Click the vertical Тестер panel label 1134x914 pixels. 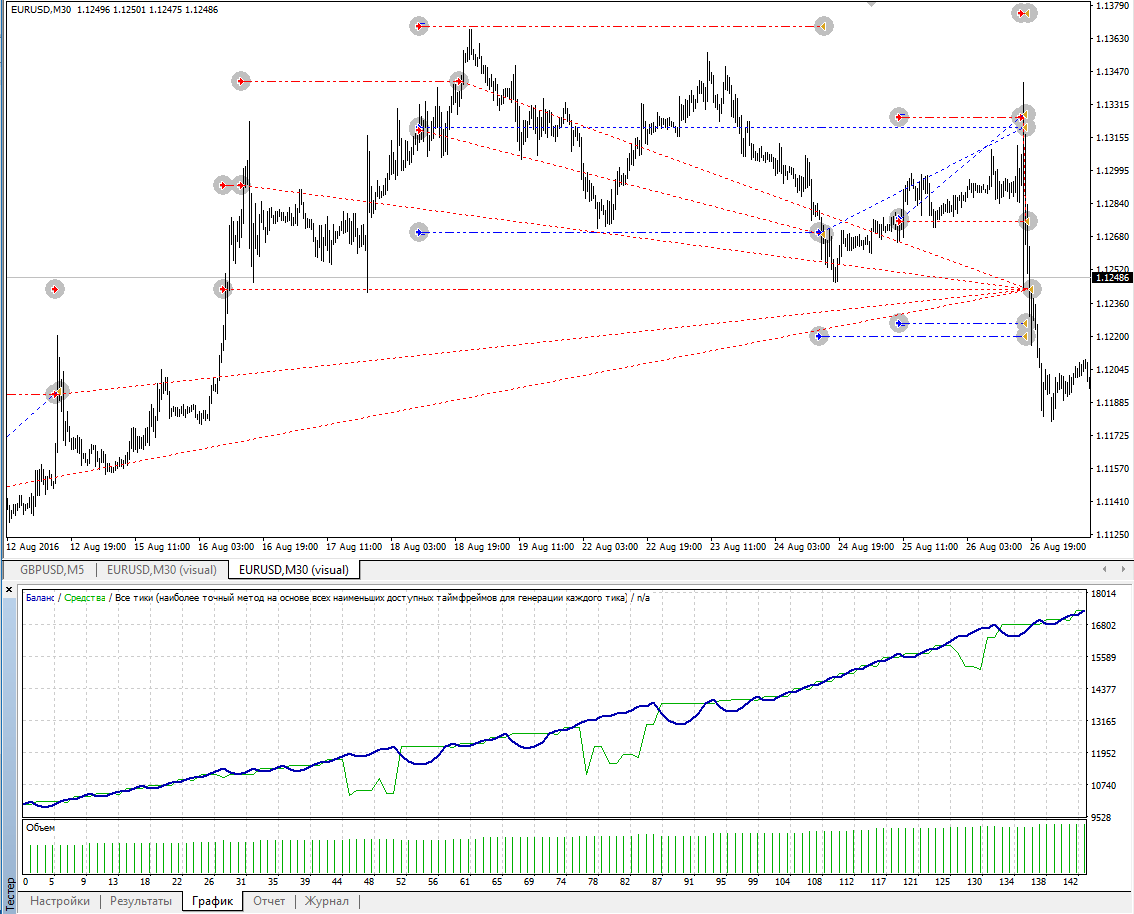point(9,894)
